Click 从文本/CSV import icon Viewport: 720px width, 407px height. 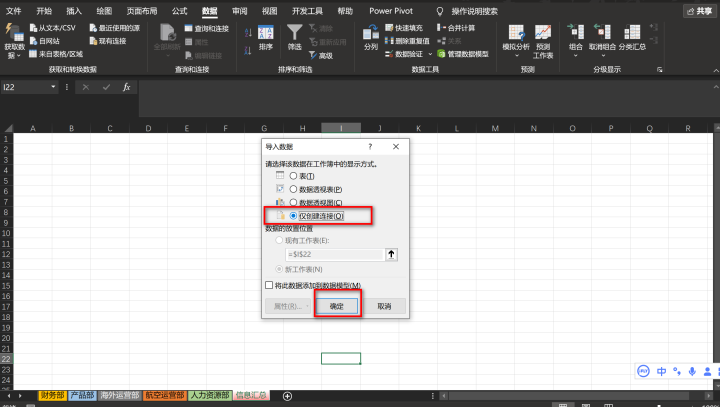pos(34,28)
